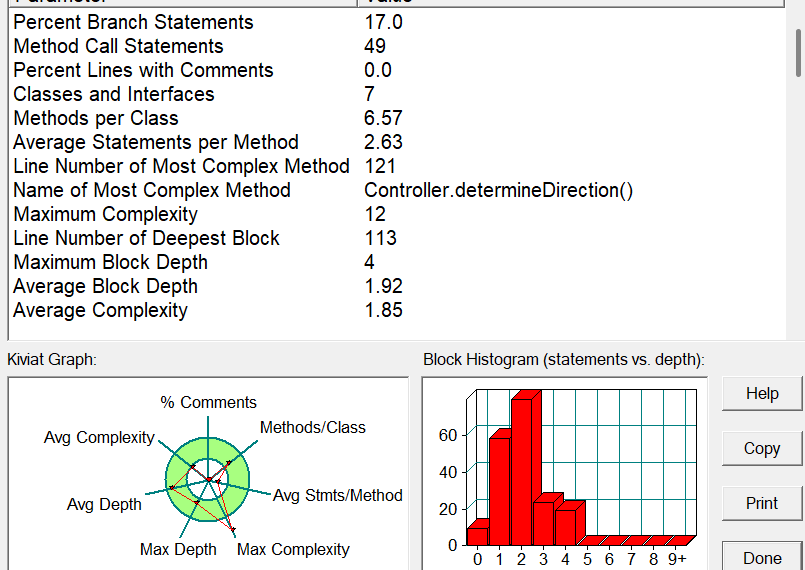The image size is (805, 570).
Task: Select Line Number of Deepest Block row
Action: pyautogui.click(x=397, y=238)
